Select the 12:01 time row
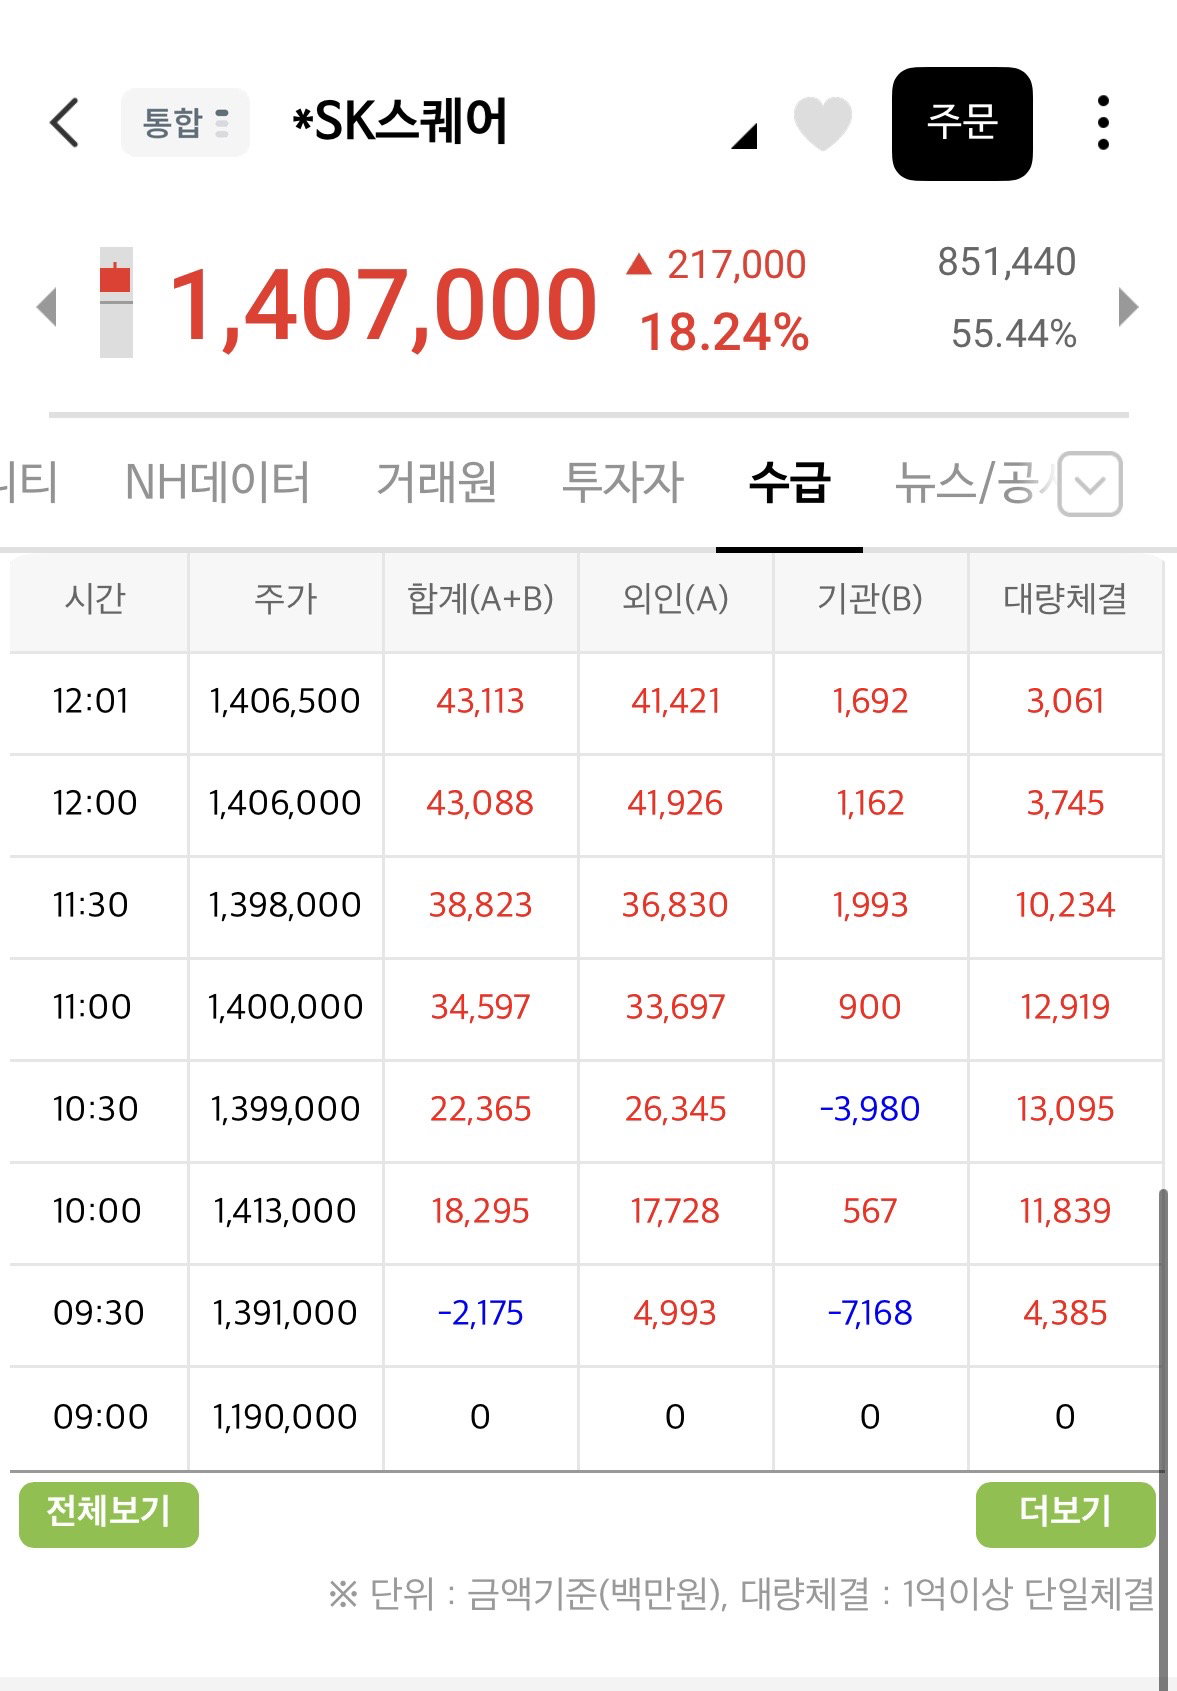This screenshot has width=1177, height=1691. click(x=586, y=702)
